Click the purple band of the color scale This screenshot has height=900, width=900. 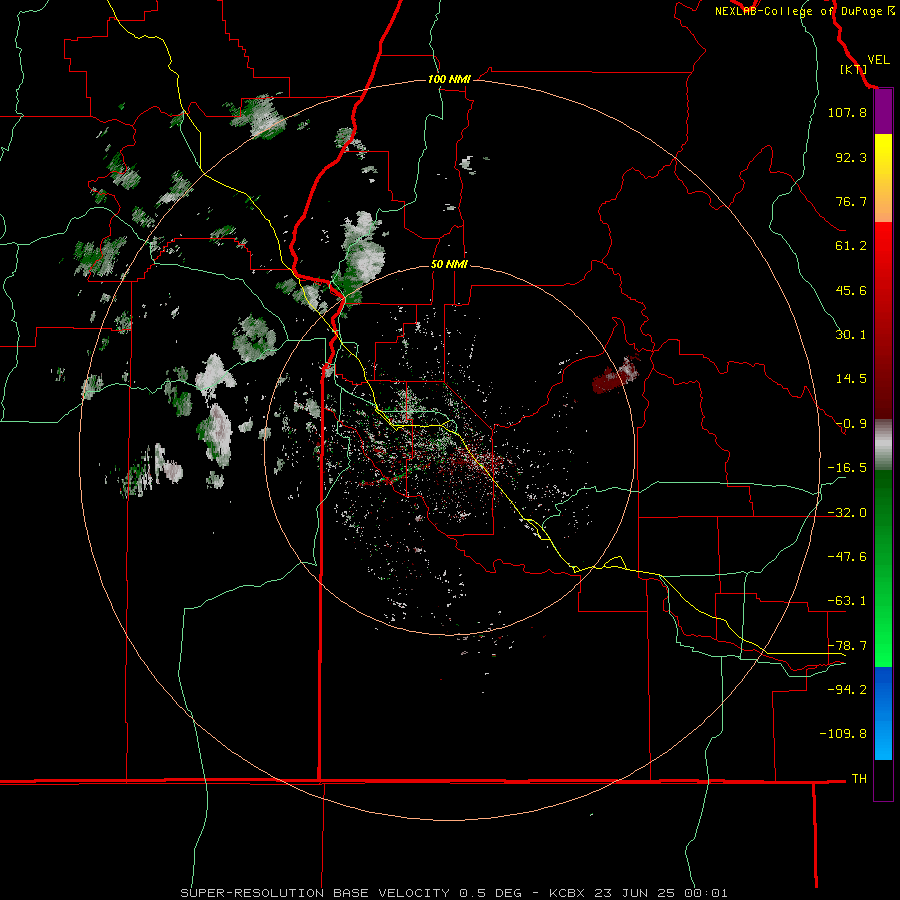(x=883, y=112)
